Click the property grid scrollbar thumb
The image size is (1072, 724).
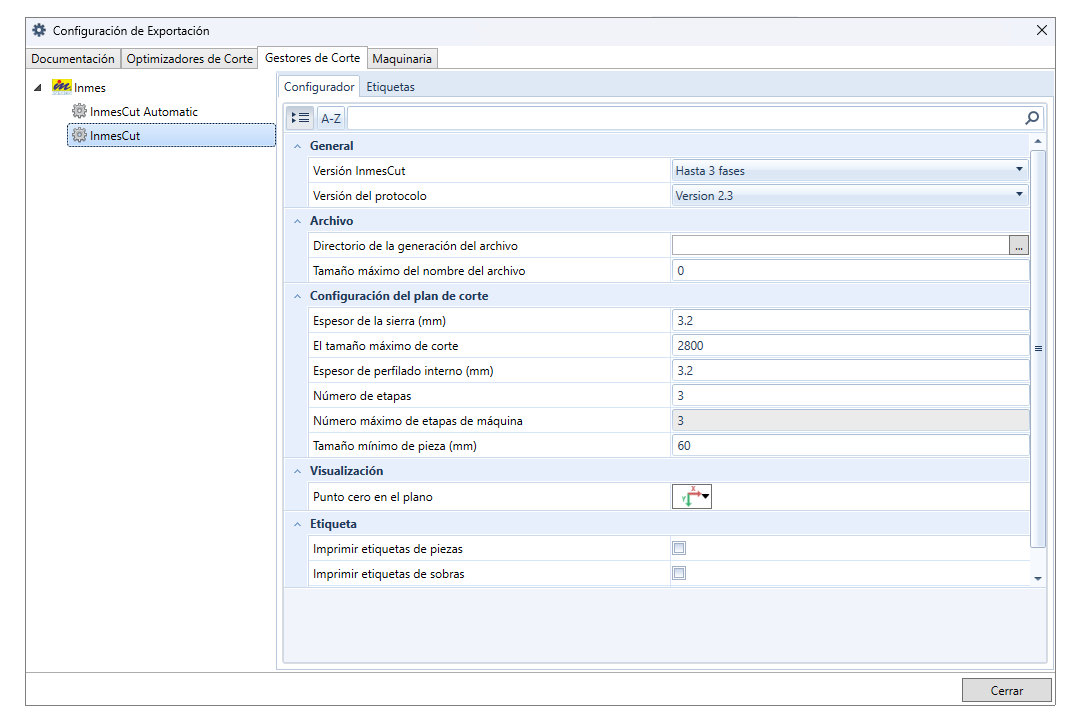click(1038, 349)
